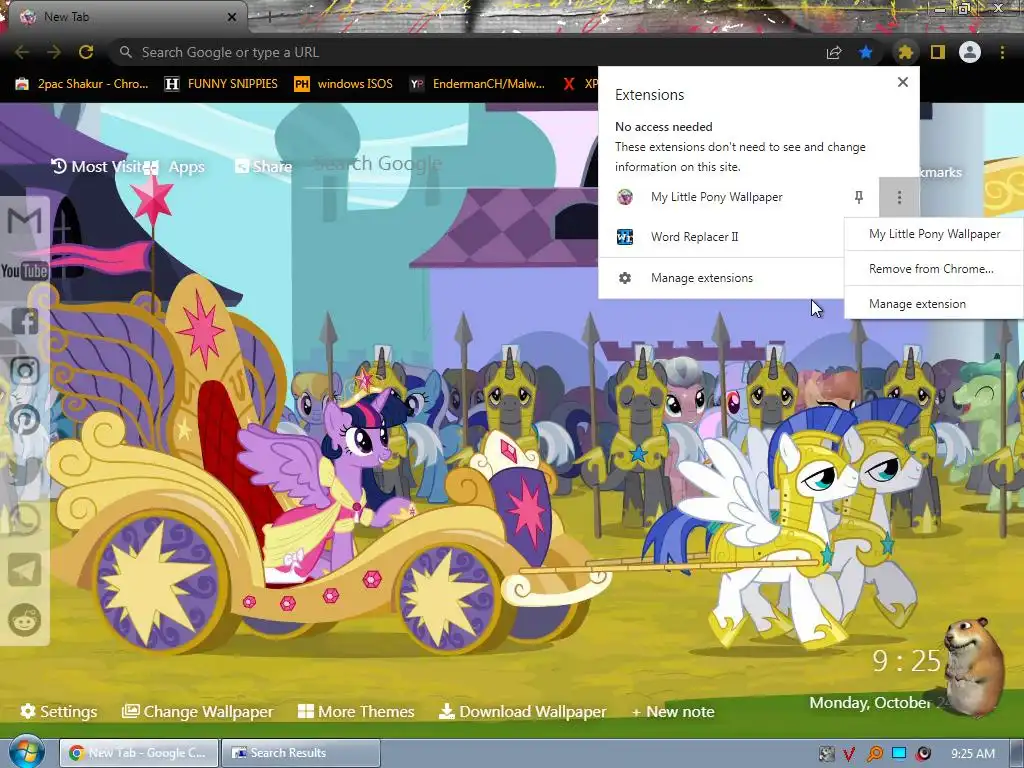The width and height of the screenshot is (1024, 768).
Task: Open Telegram from the sidebar icon
Action: [24, 570]
